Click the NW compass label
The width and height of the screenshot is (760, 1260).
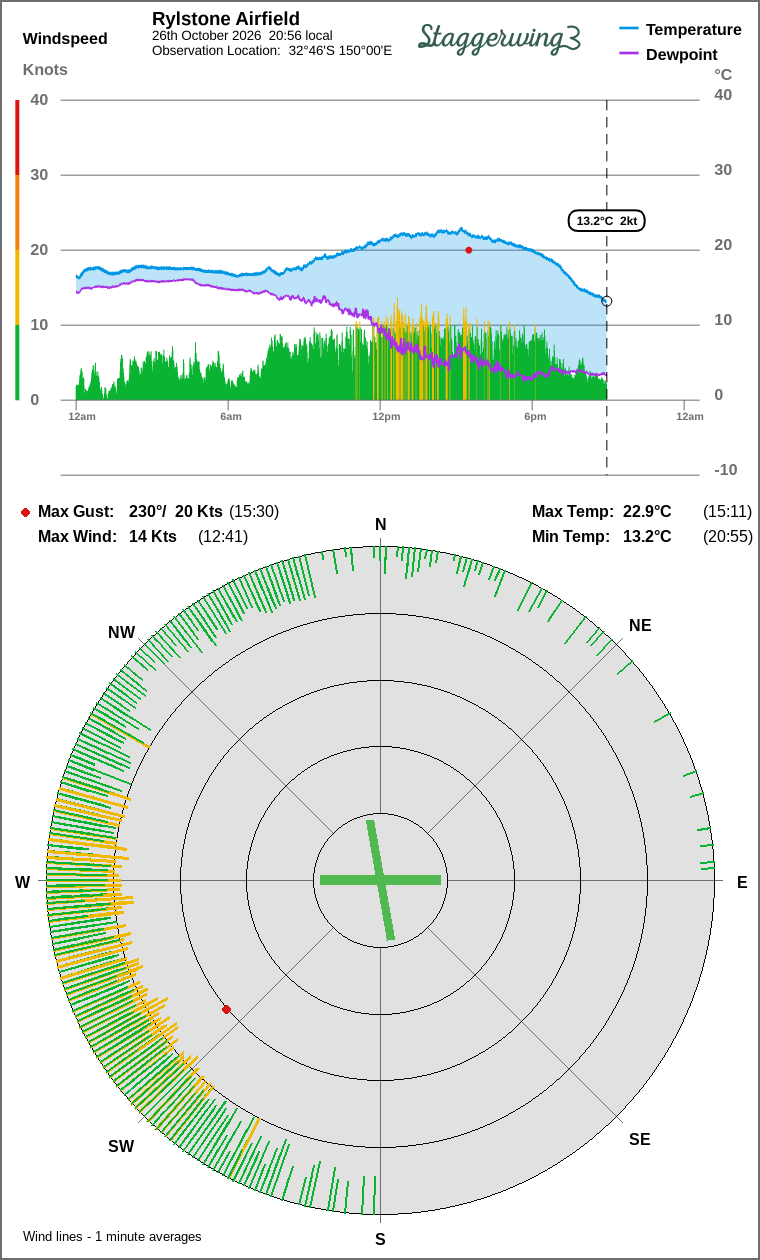tap(122, 632)
